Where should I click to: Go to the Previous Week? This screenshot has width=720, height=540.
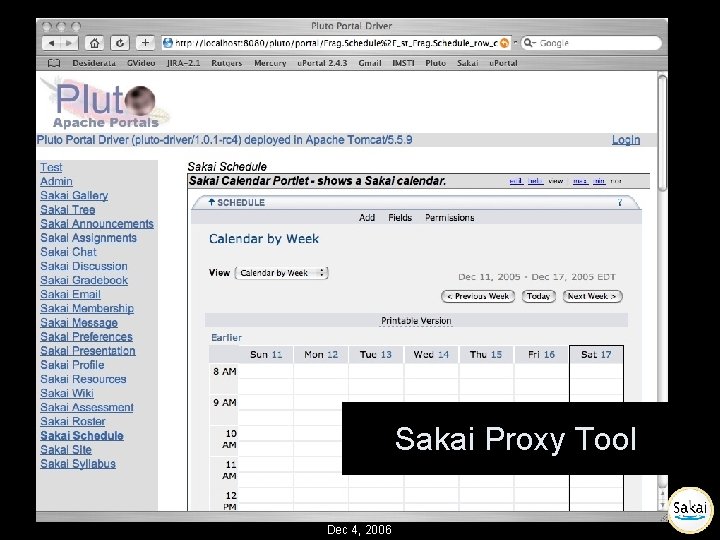[x=478, y=297]
